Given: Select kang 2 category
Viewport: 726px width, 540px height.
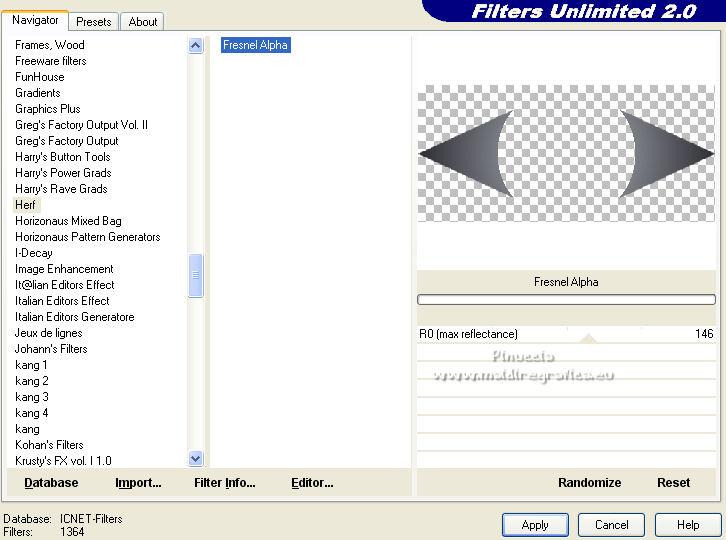Looking at the screenshot, I should click(31, 381).
